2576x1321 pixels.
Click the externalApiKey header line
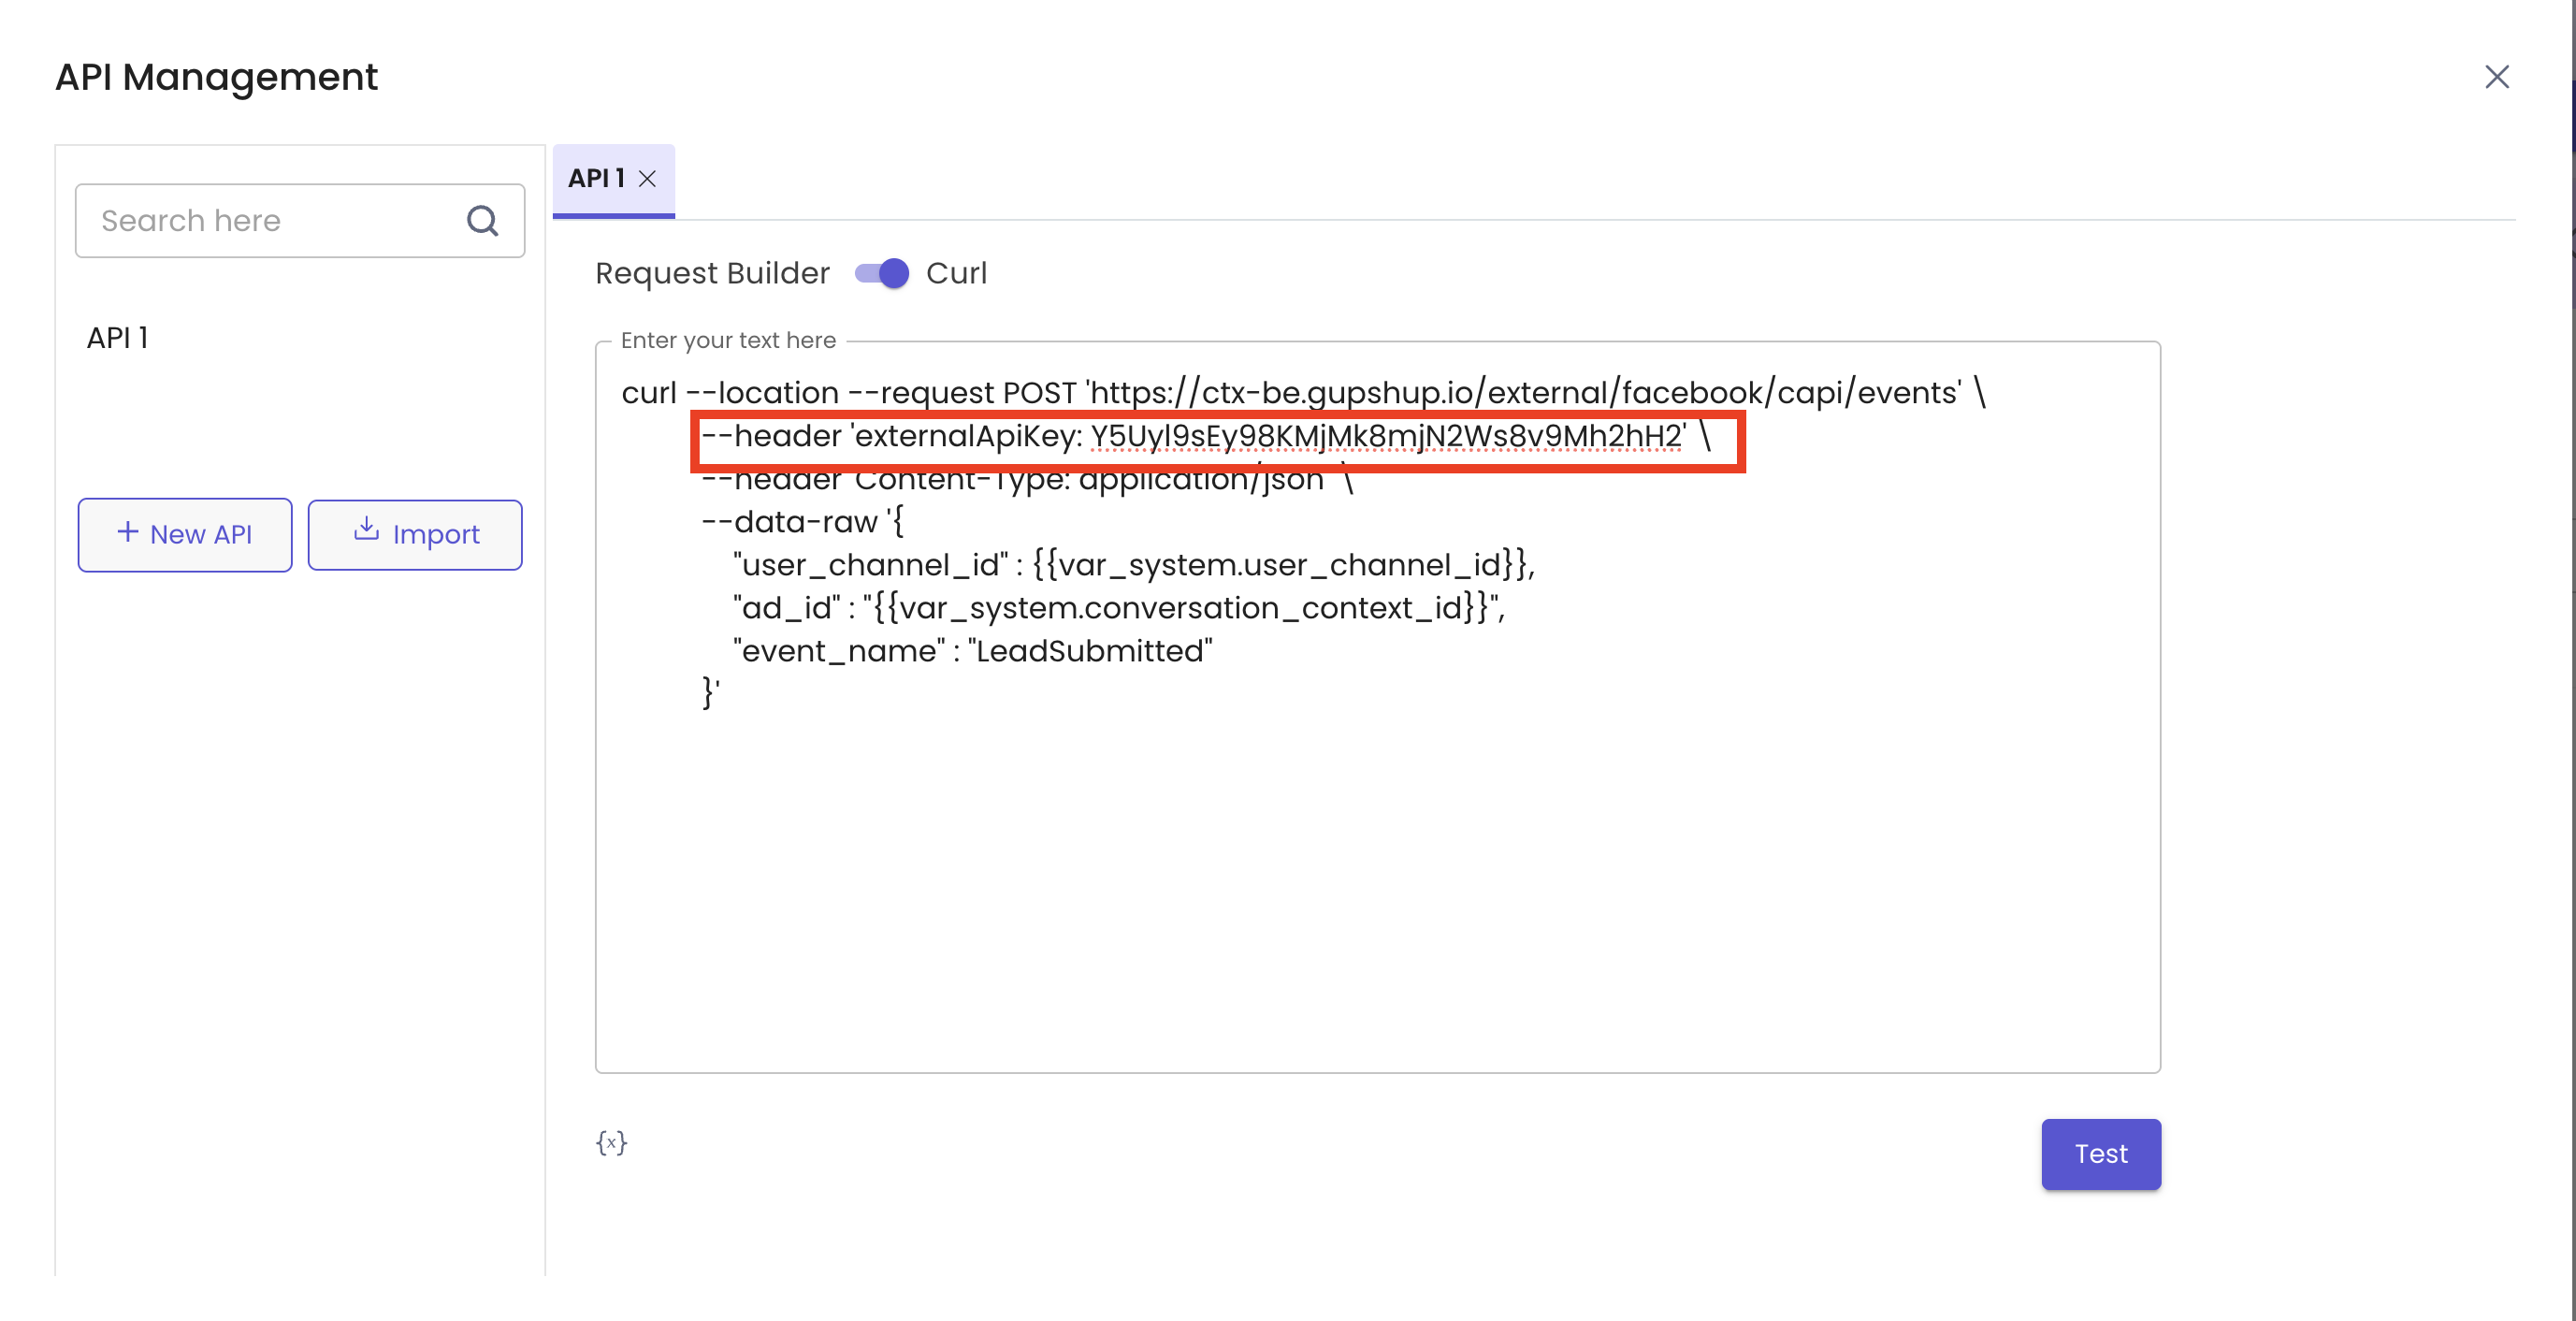pos(1206,436)
